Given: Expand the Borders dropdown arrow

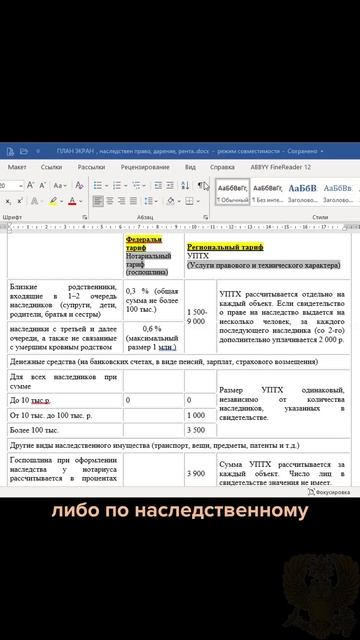Looking at the screenshot, I should 198,201.
